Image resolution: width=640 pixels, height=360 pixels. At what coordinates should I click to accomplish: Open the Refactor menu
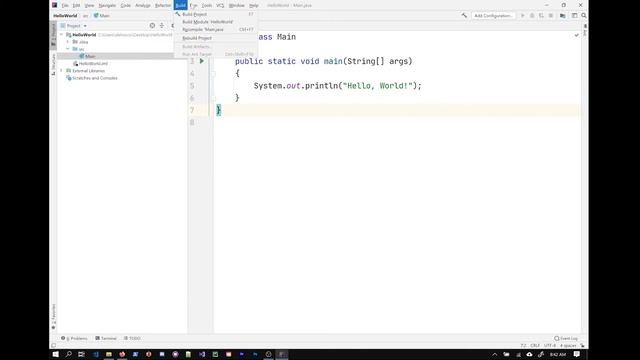pos(163,5)
